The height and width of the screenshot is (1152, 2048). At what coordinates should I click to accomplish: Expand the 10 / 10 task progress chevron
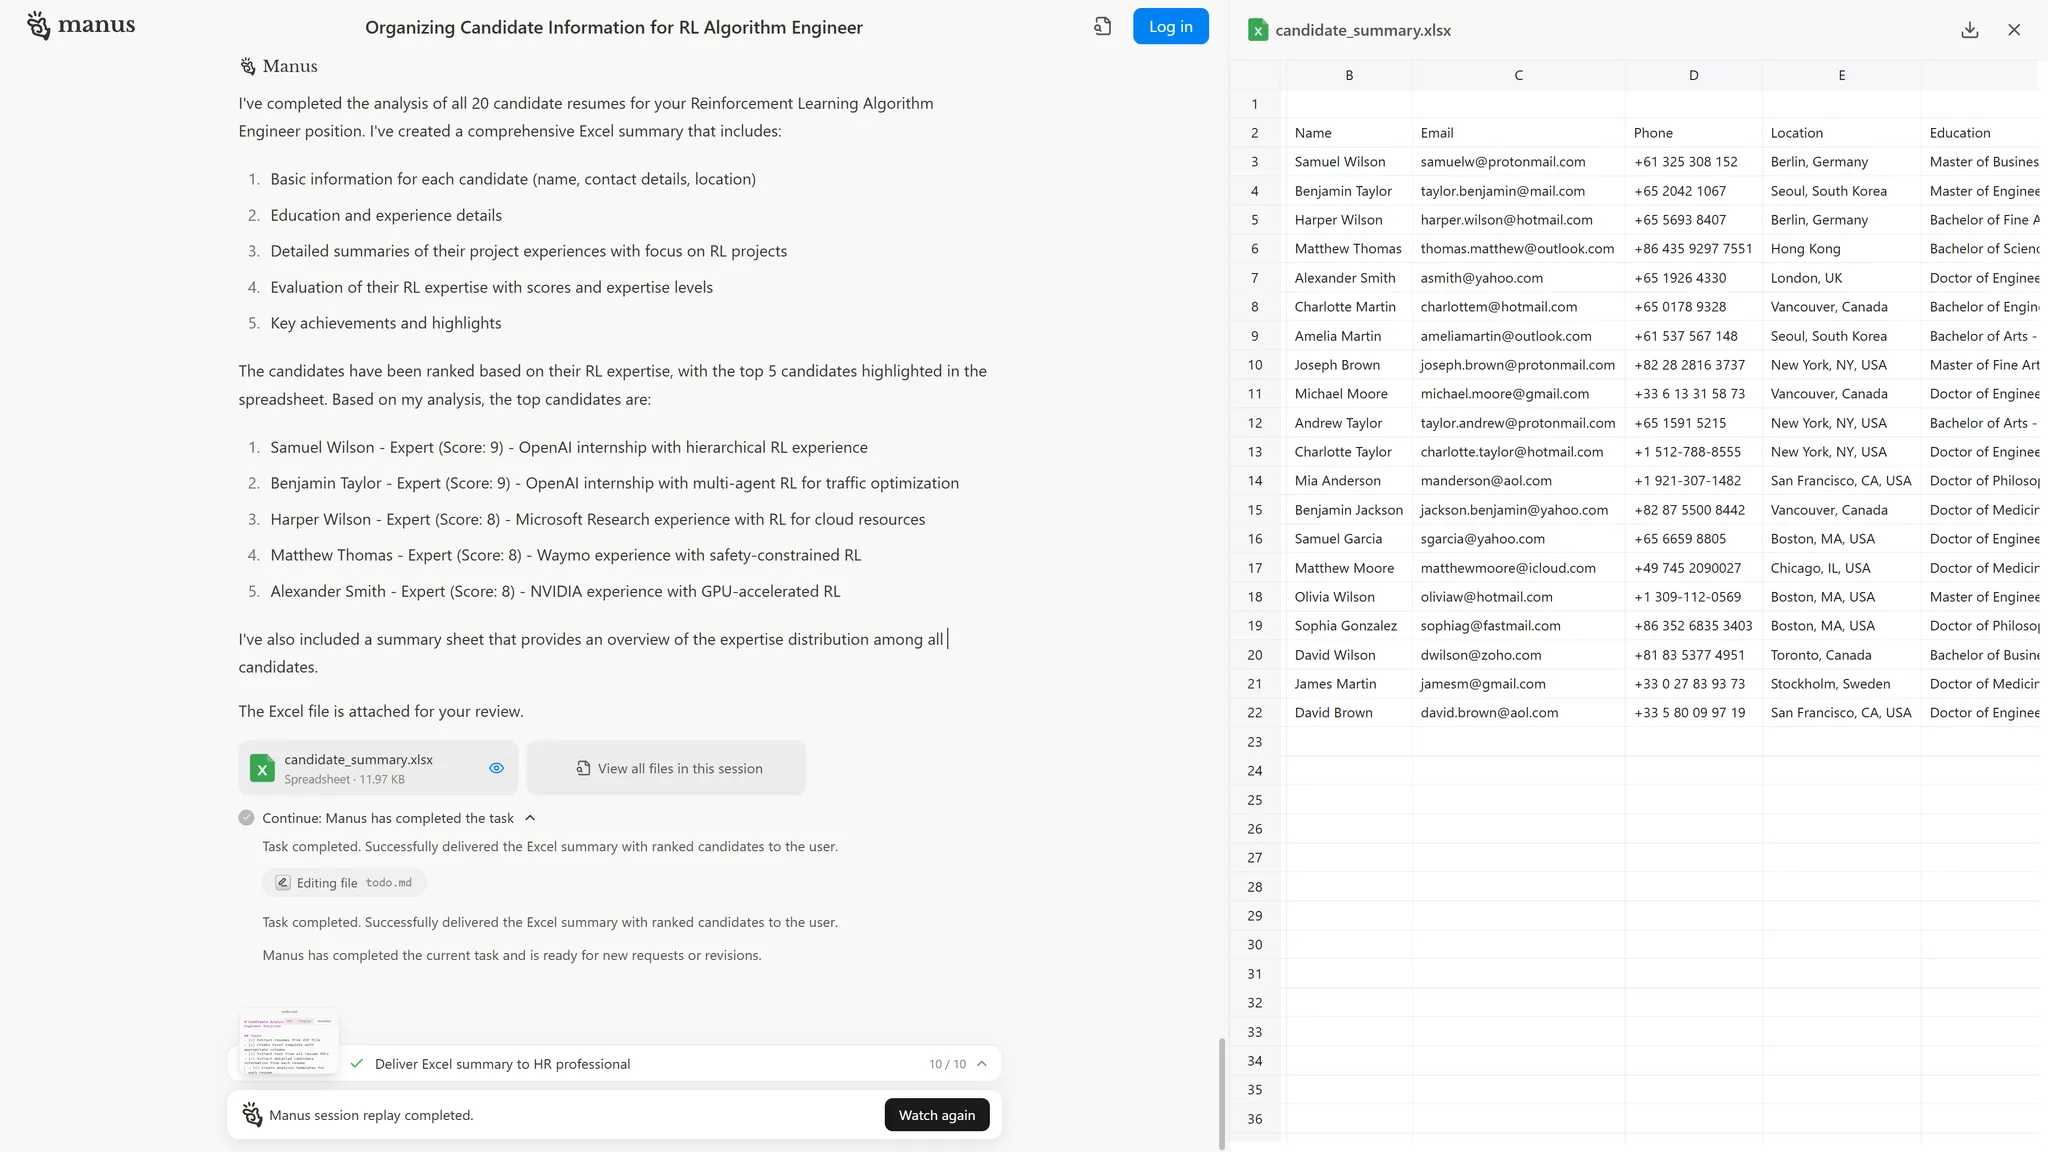982,1064
